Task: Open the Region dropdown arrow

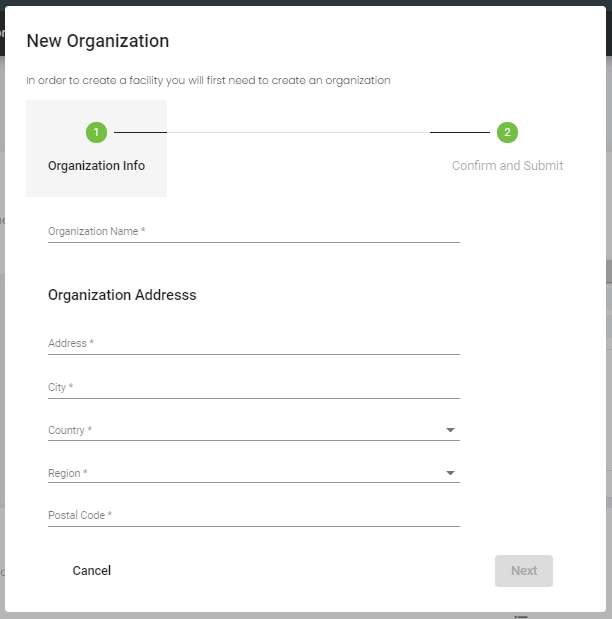Action: tap(450, 473)
